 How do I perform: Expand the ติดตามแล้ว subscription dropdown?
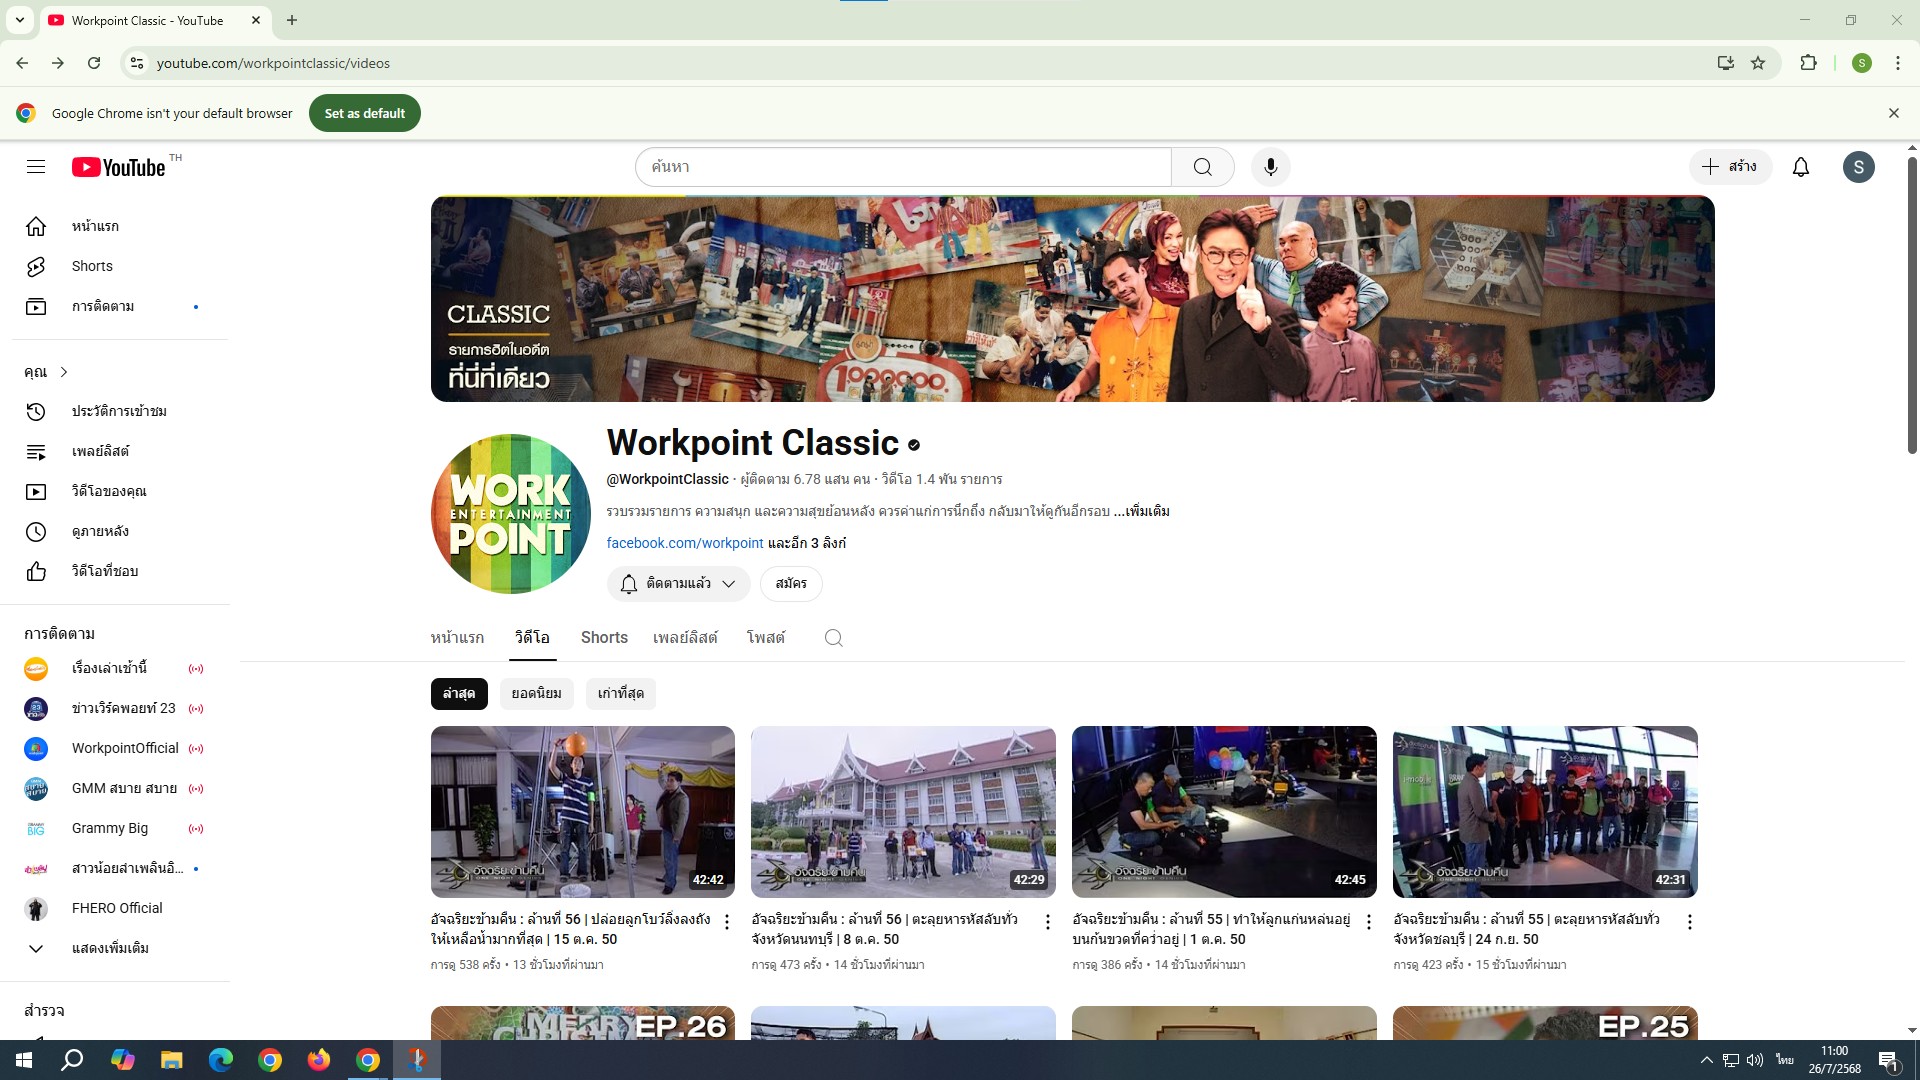[678, 584]
